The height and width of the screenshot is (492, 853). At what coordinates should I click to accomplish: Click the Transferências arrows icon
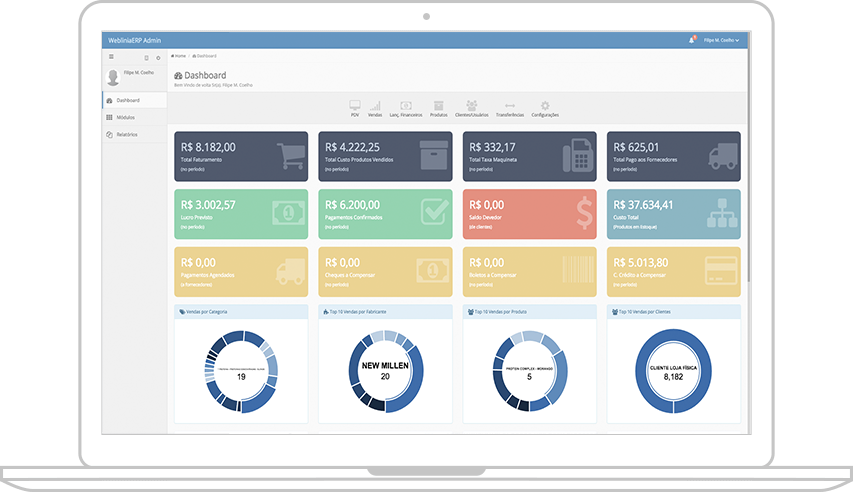tap(510, 106)
